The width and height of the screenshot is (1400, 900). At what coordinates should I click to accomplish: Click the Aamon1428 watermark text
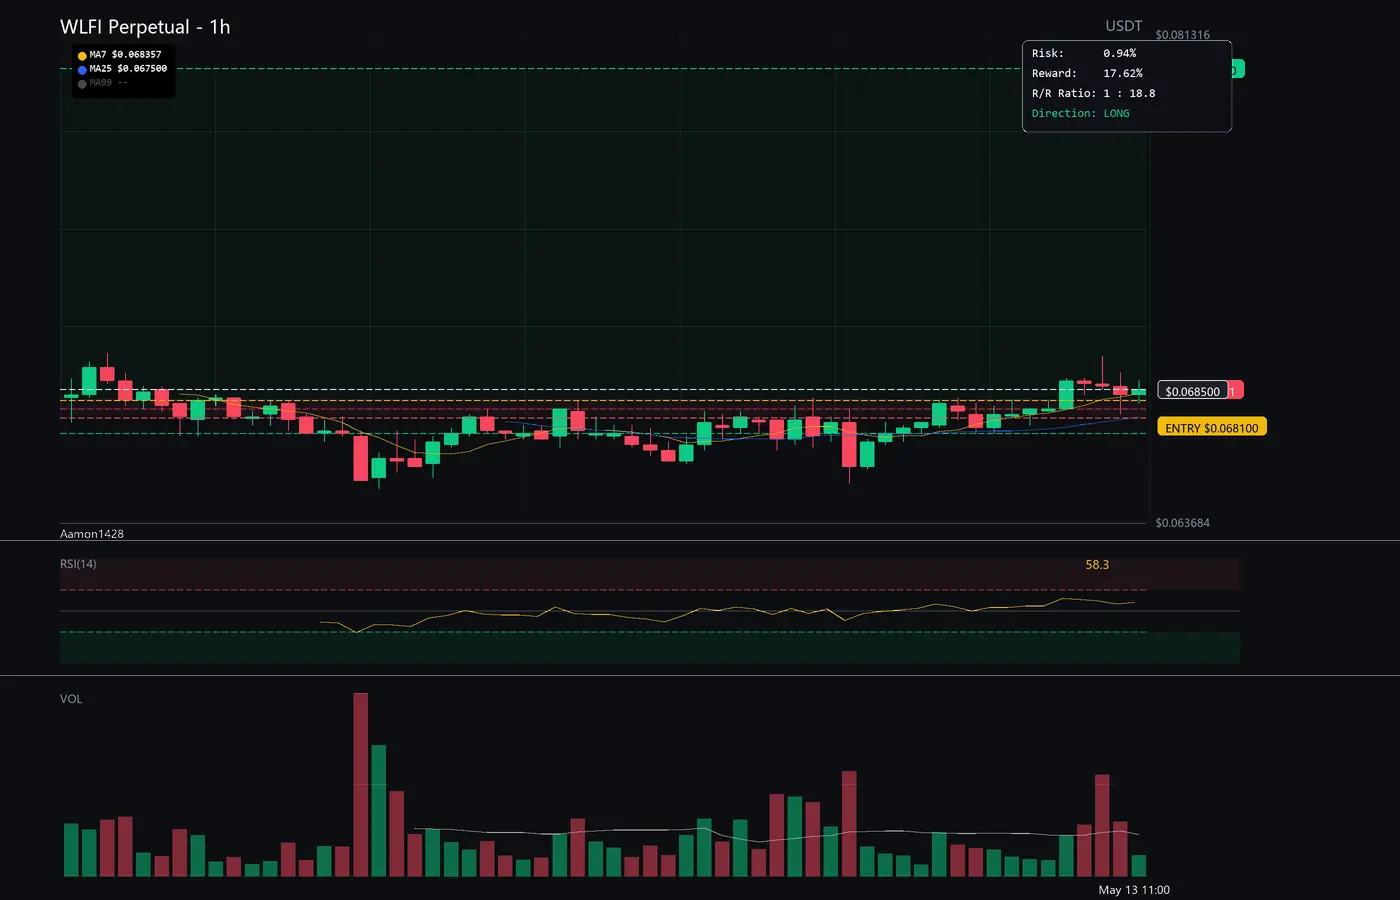pyautogui.click(x=92, y=534)
